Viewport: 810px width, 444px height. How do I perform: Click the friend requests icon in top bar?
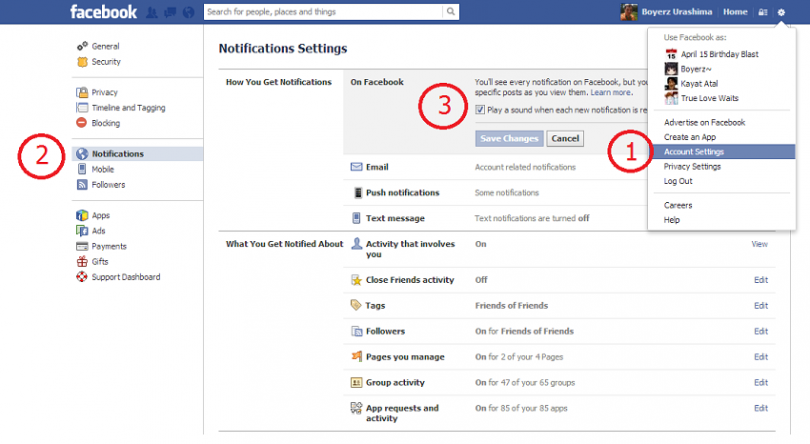(x=153, y=12)
